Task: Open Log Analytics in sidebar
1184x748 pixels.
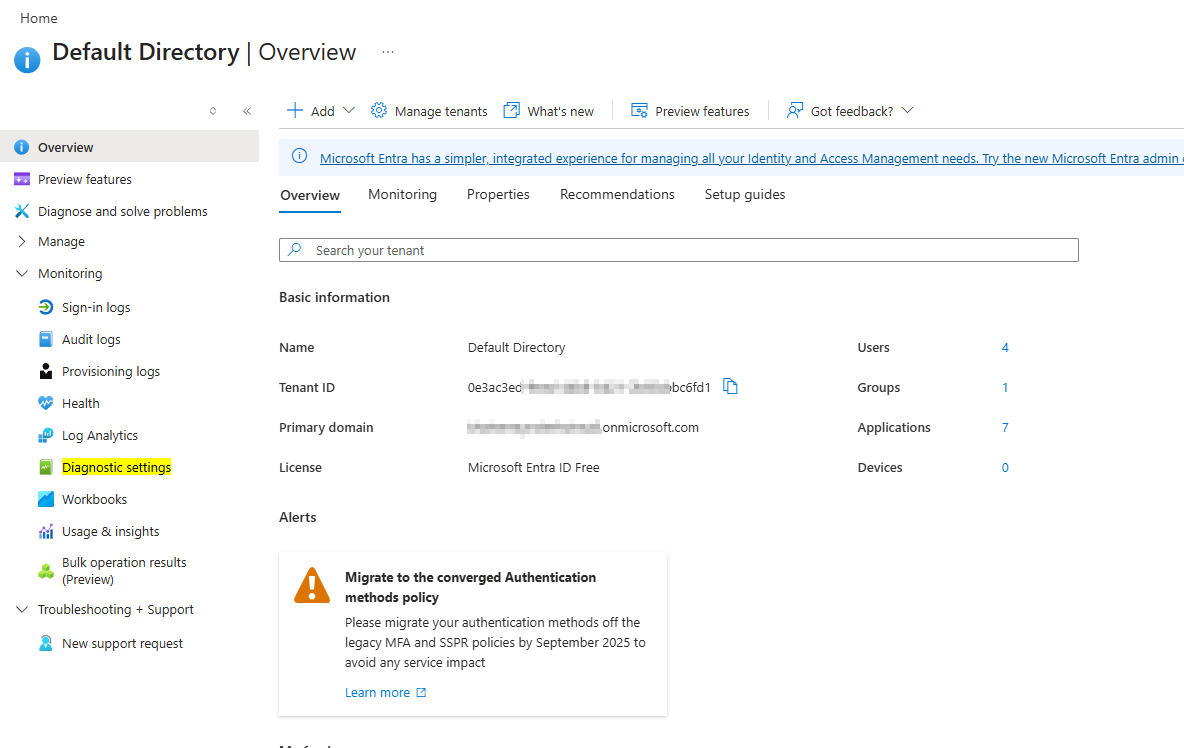Action: pyautogui.click(x=100, y=436)
